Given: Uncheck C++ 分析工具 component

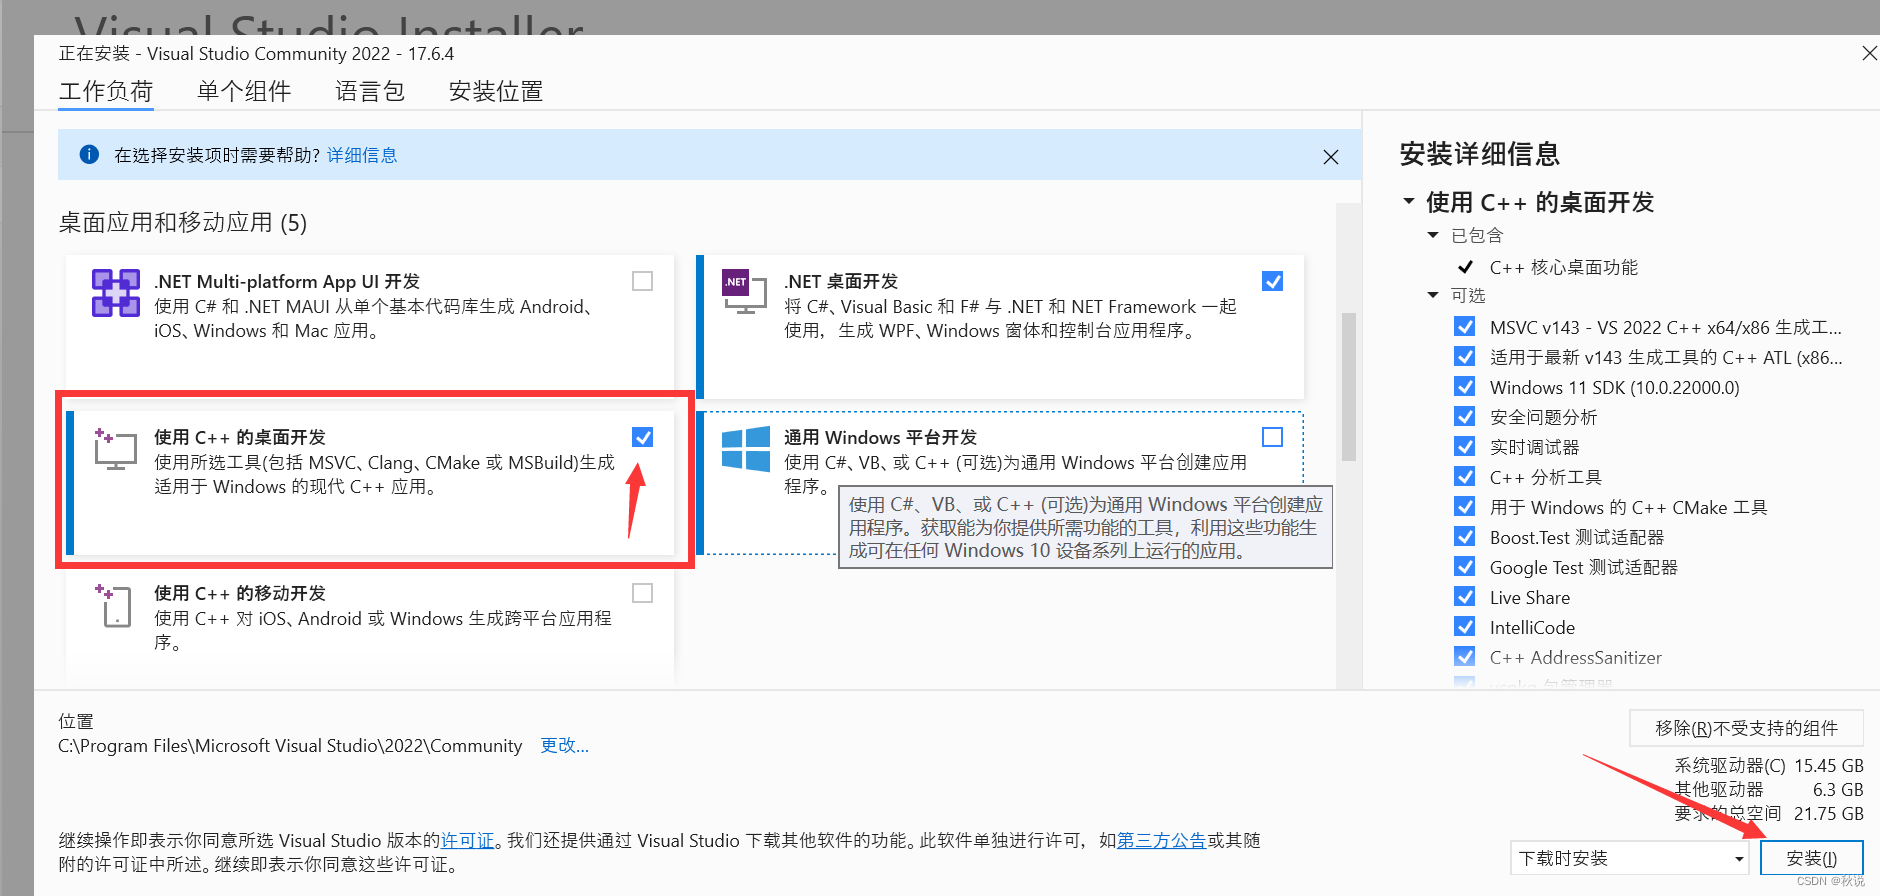Looking at the screenshot, I should point(1465,477).
